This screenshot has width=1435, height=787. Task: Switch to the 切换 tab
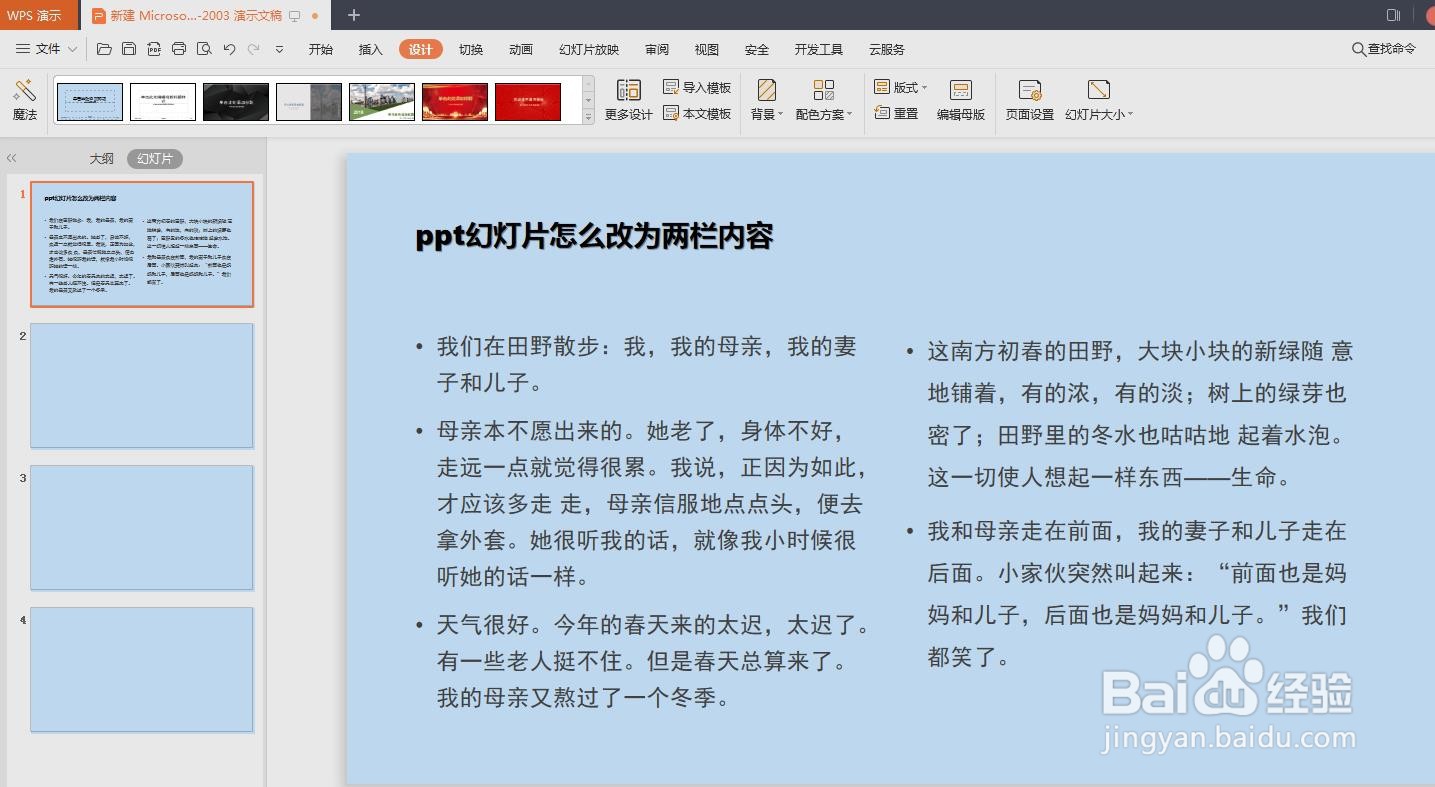[471, 49]
